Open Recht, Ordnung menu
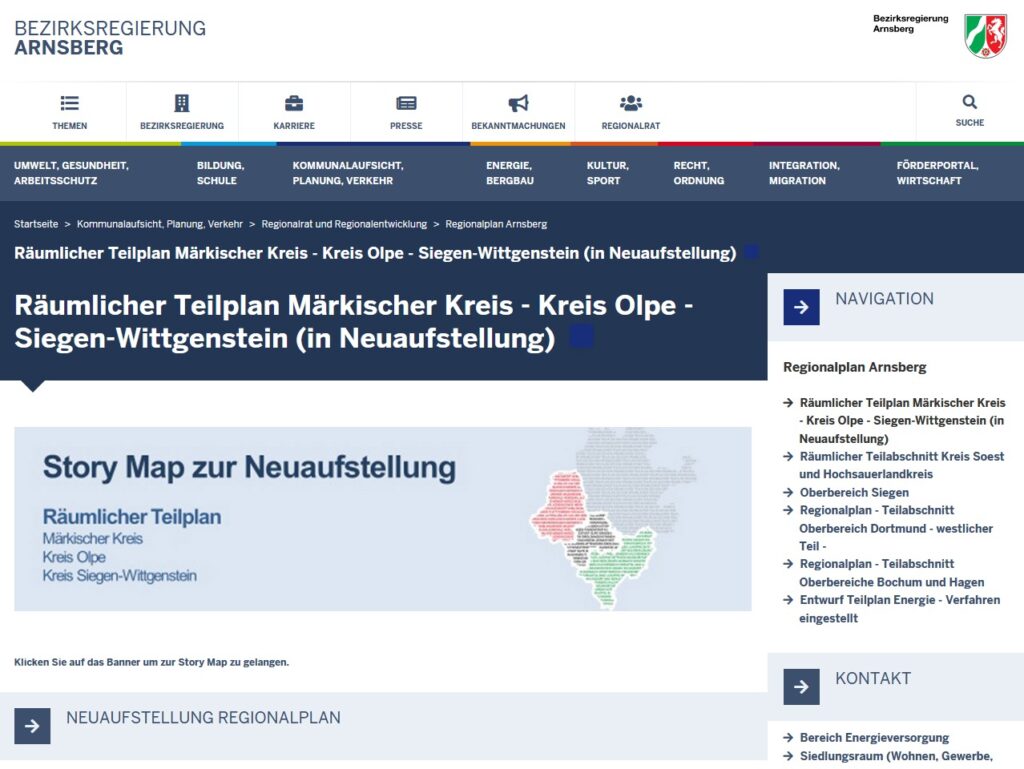This screenshot has width=1024, height=769. pos(699,173)
